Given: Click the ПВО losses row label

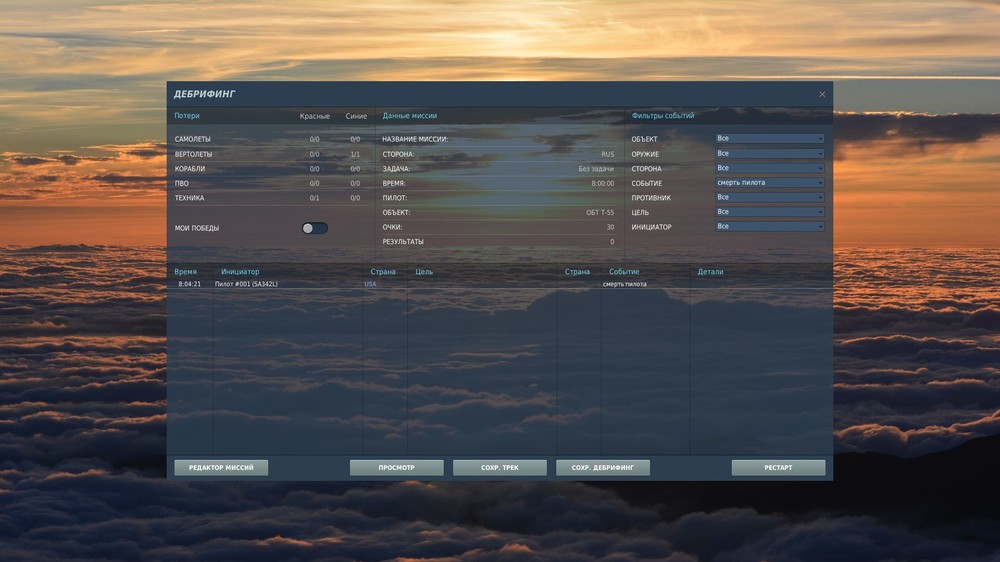Looking at the screenshot, I should point(182,184).
